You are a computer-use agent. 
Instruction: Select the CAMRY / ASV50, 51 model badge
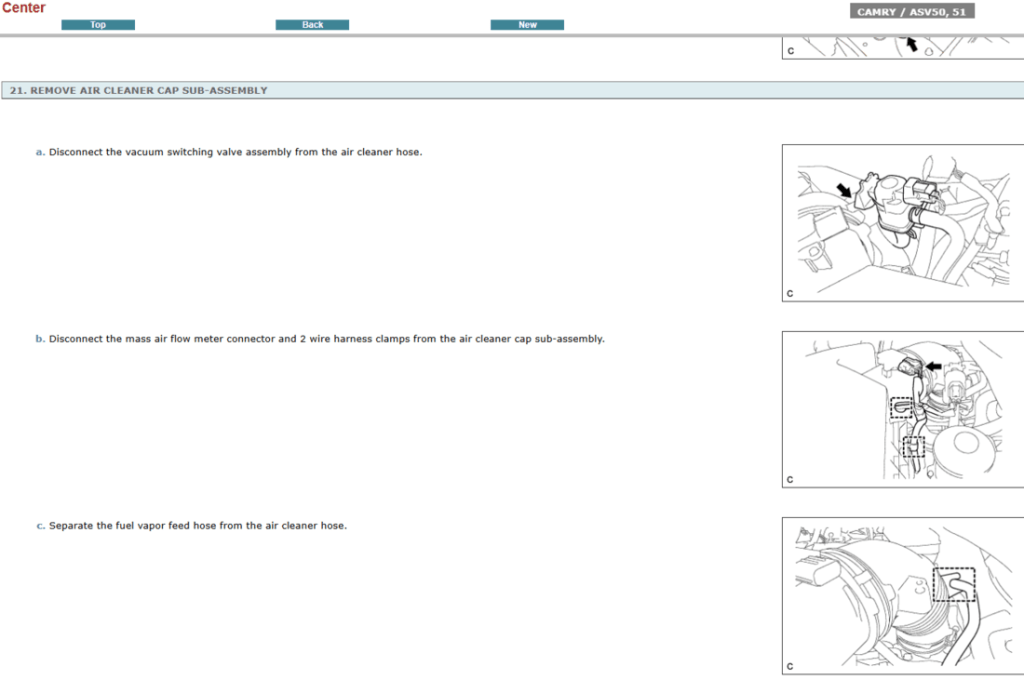pyautogui.click(x=912, y=12)
